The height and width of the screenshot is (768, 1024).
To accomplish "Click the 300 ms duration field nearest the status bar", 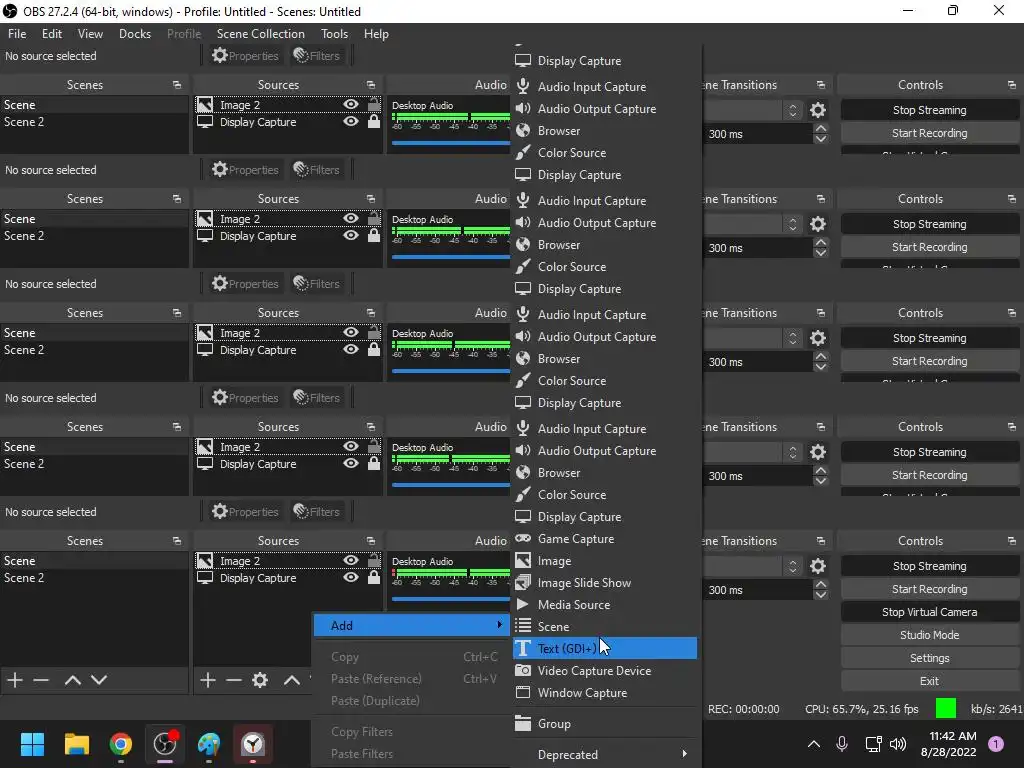I will 758,590.
